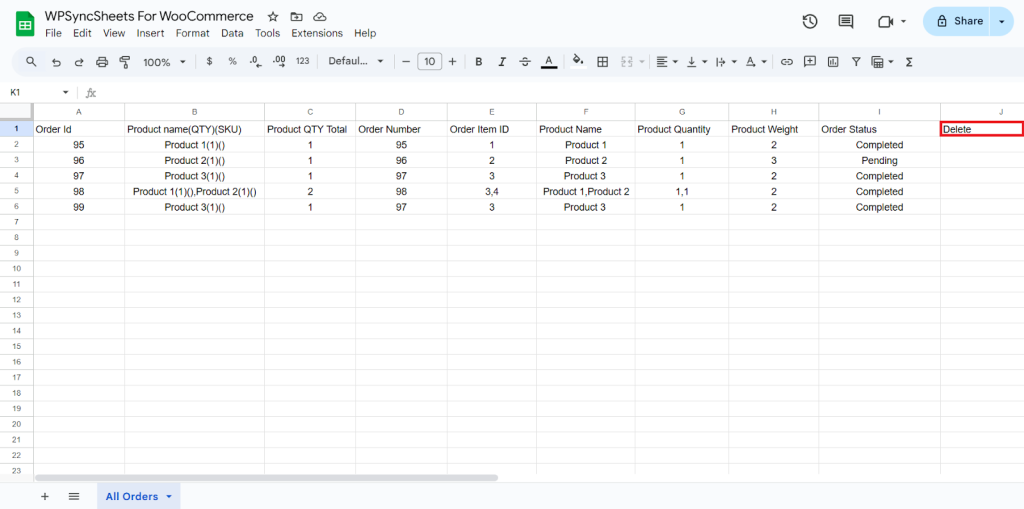1024x509 pixels.
Task: Open meeting options dropdown arrow
Action: (x=903, y=22)
